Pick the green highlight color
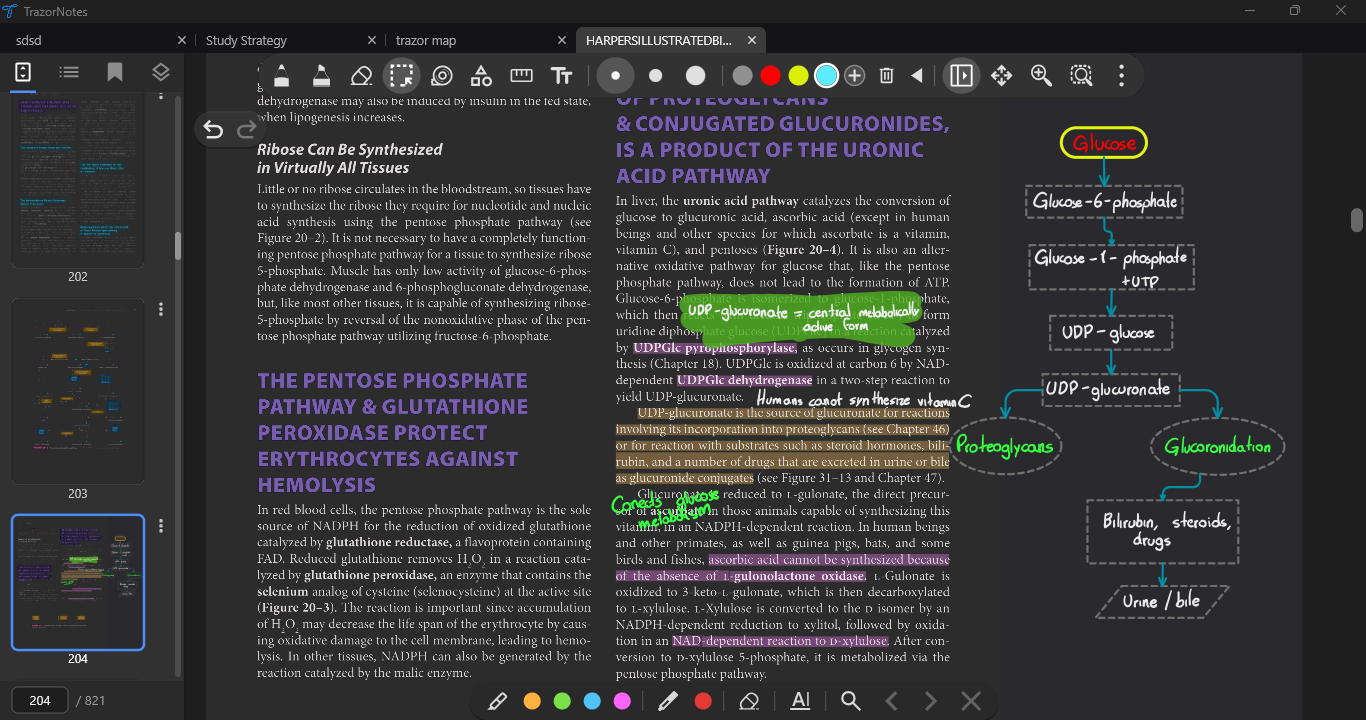 coord(562,701)
